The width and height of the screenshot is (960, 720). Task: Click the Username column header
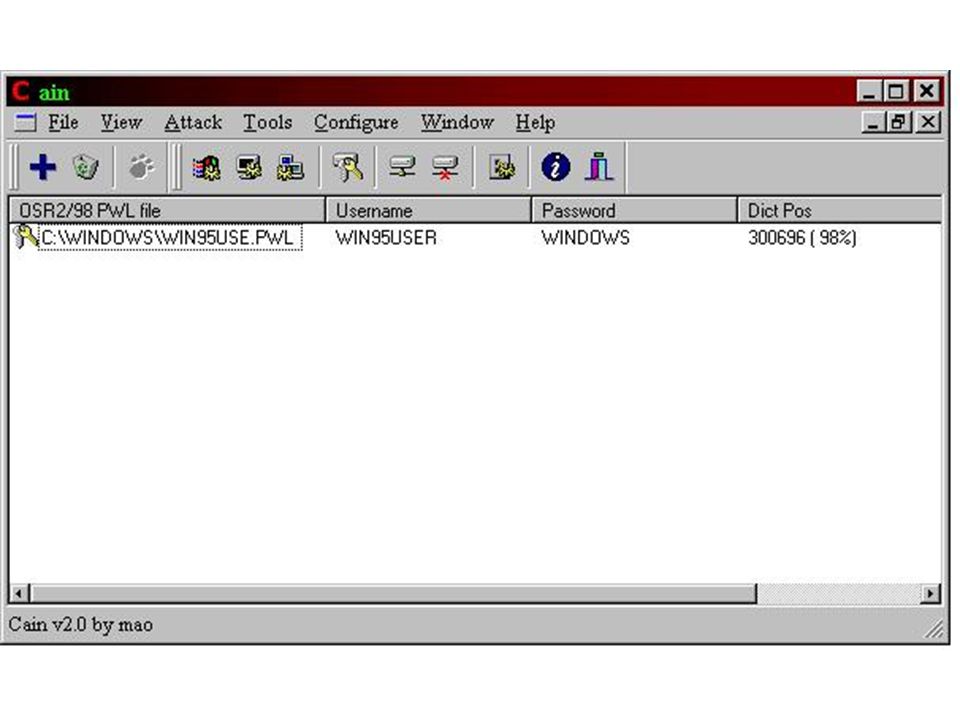tap(429, 210)
